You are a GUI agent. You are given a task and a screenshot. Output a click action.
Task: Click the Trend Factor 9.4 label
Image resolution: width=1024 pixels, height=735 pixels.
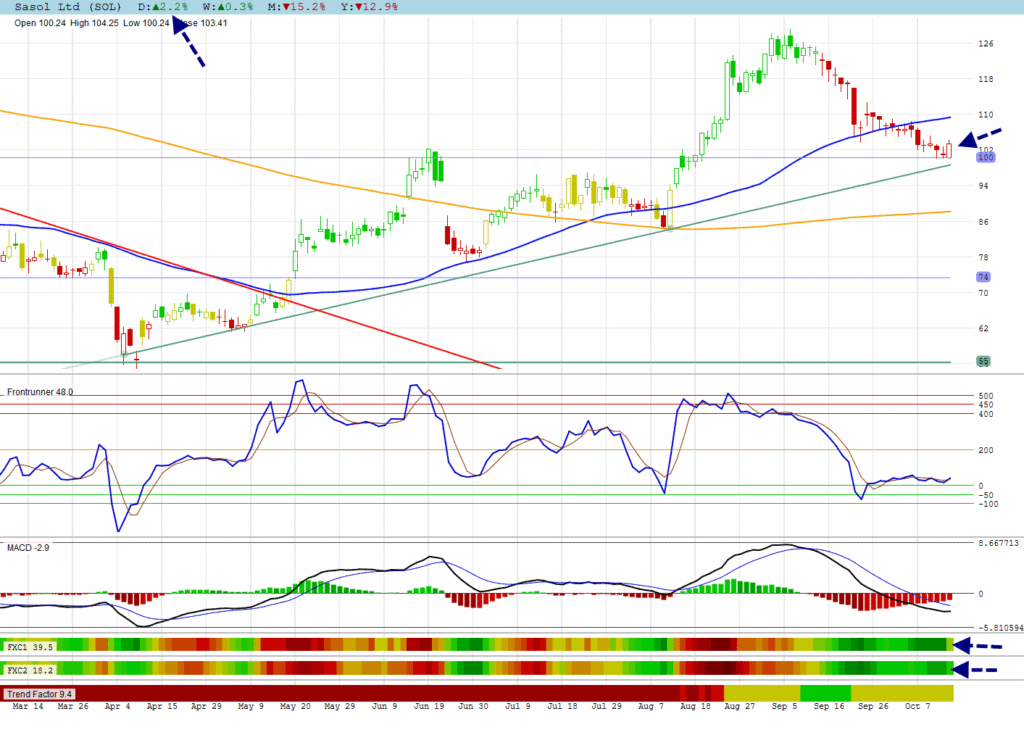click(x=40, y=693)
